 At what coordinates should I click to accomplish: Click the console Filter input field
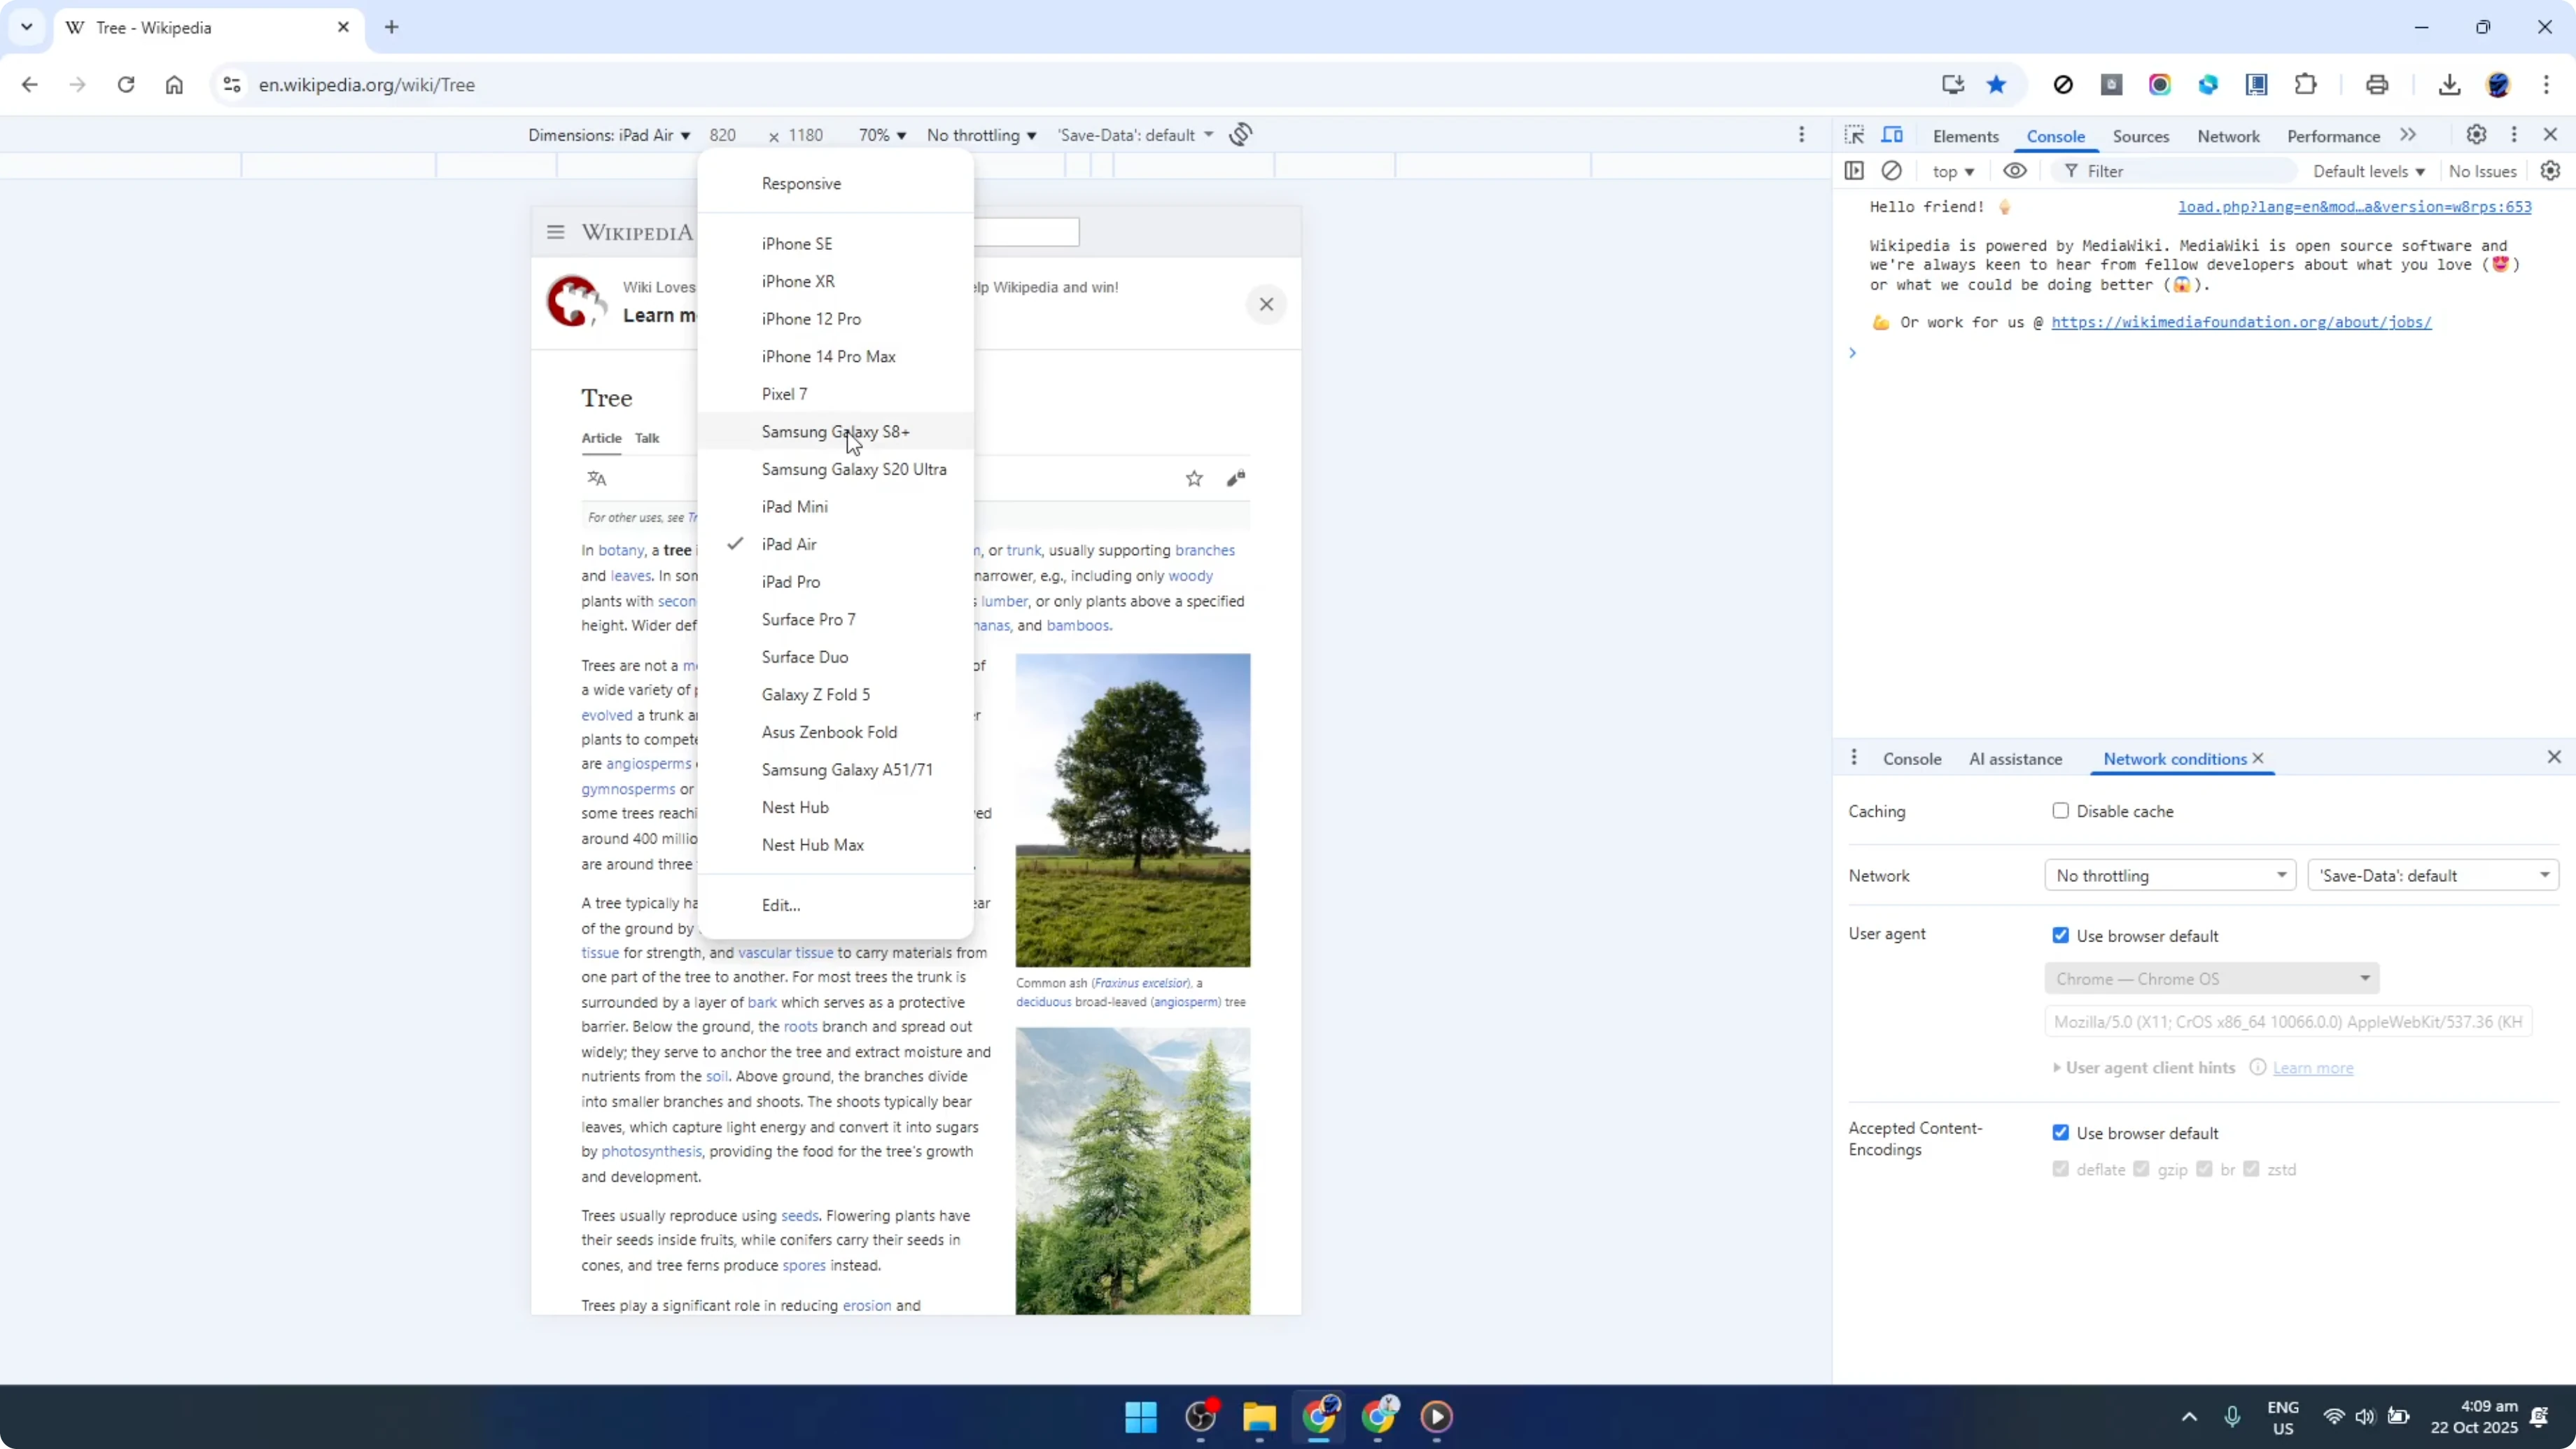[2150, 171]
